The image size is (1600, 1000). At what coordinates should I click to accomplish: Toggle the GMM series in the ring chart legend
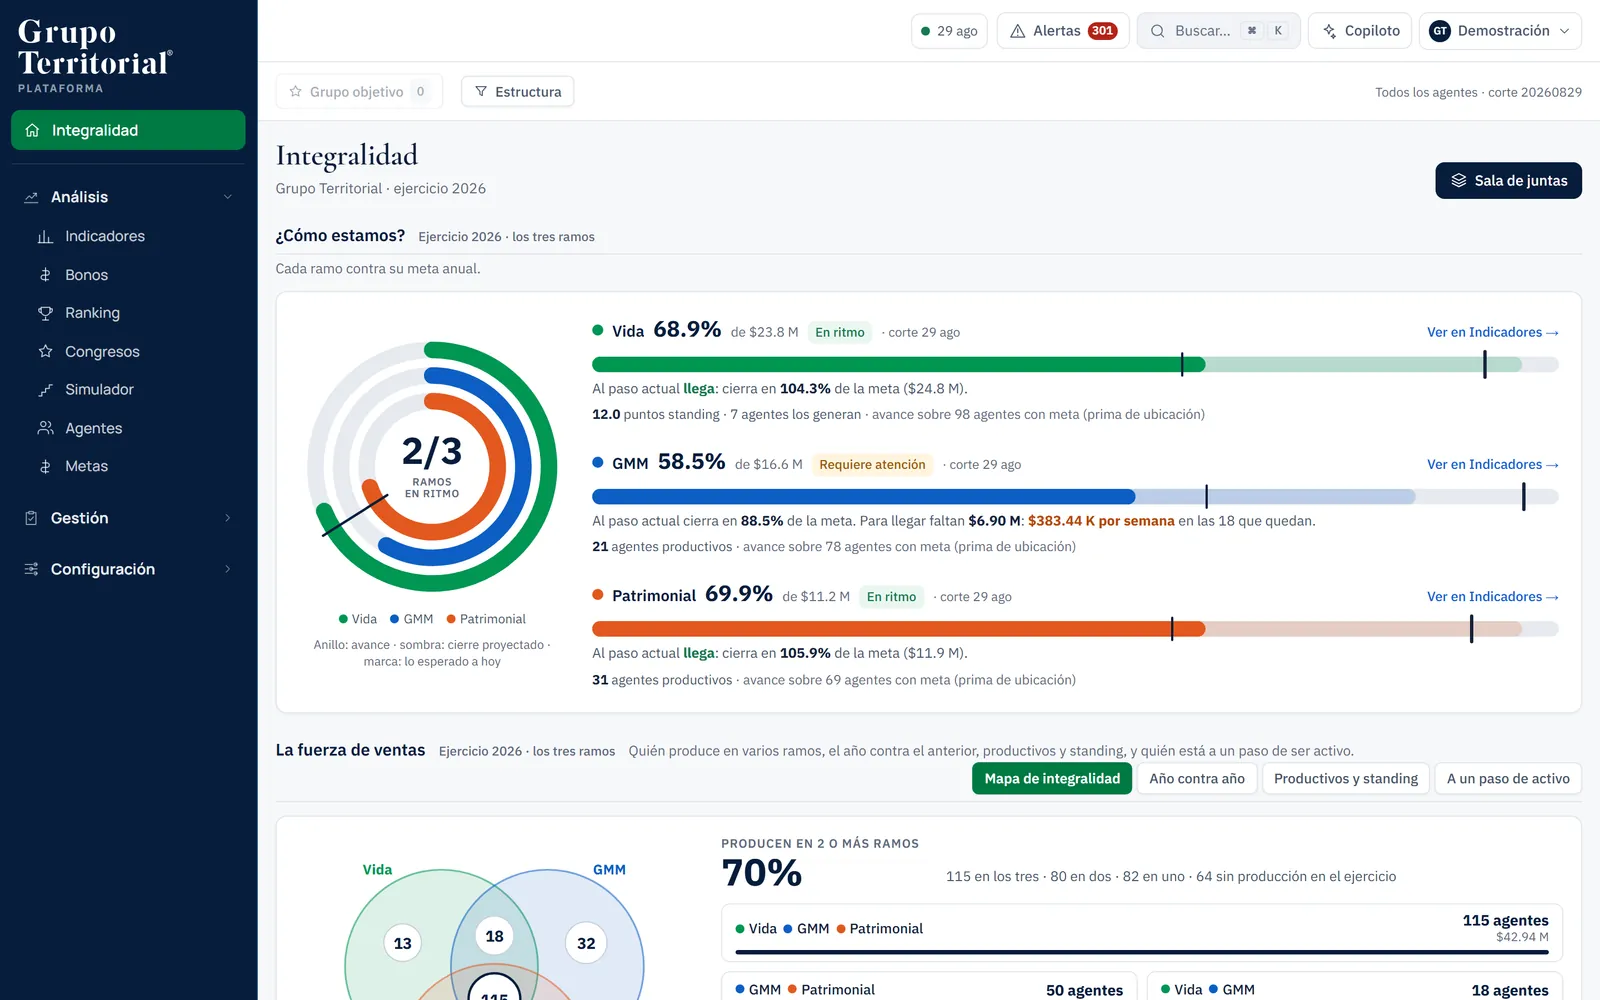[x=411, y=619]
